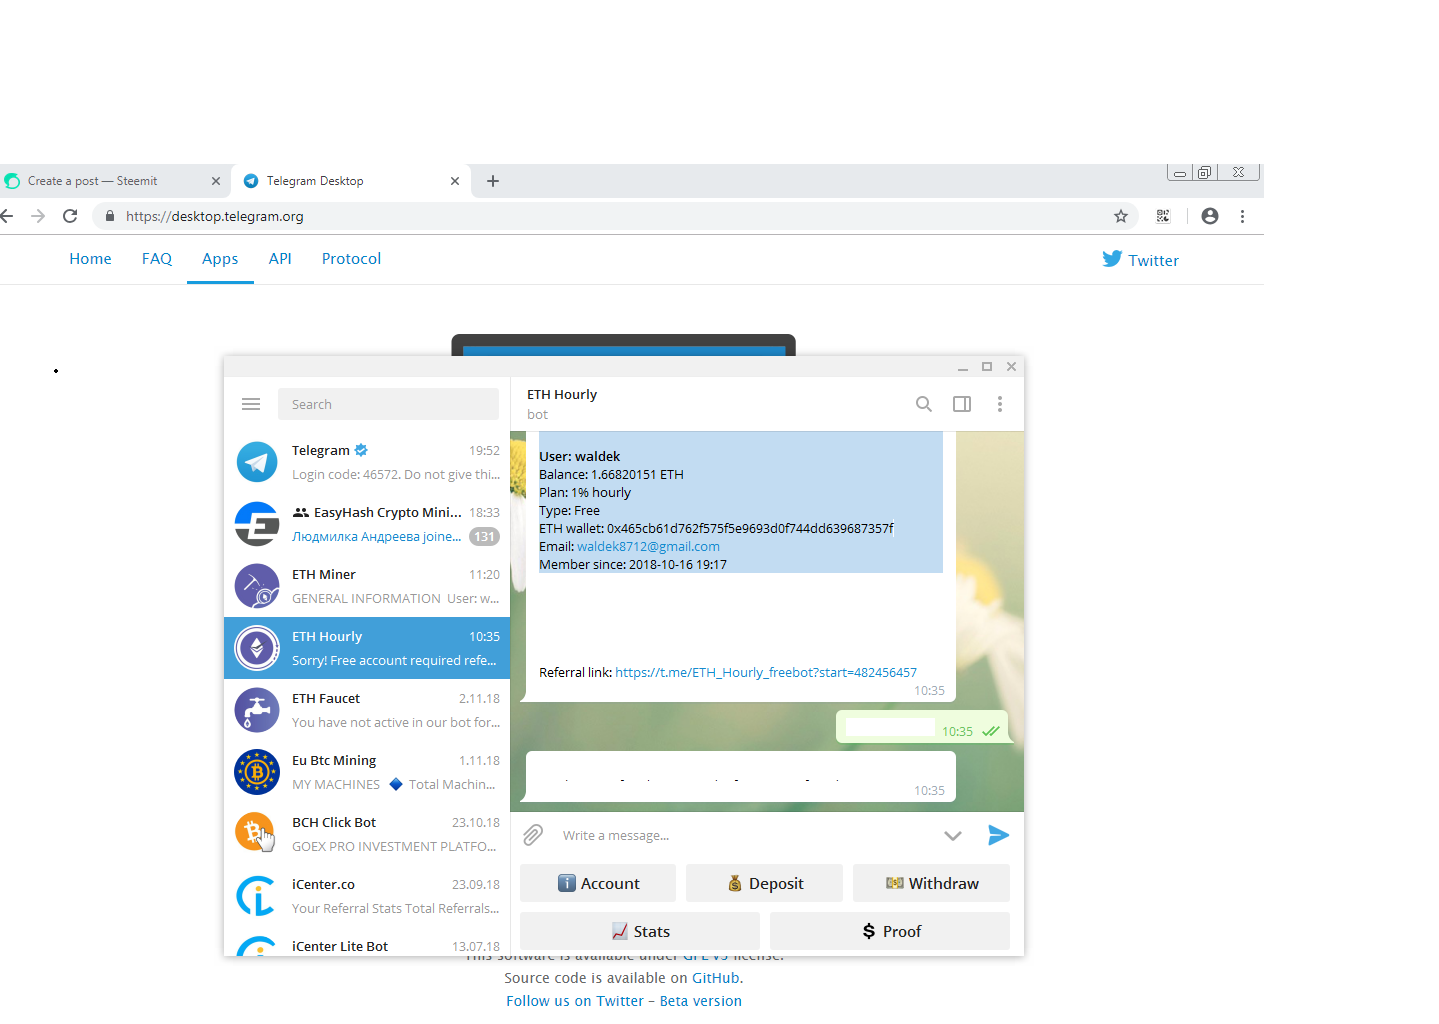This screenshot has height=1024, width=1439.
Task: Click the Withdraw bot button
Action: click(x=931, y=883)
